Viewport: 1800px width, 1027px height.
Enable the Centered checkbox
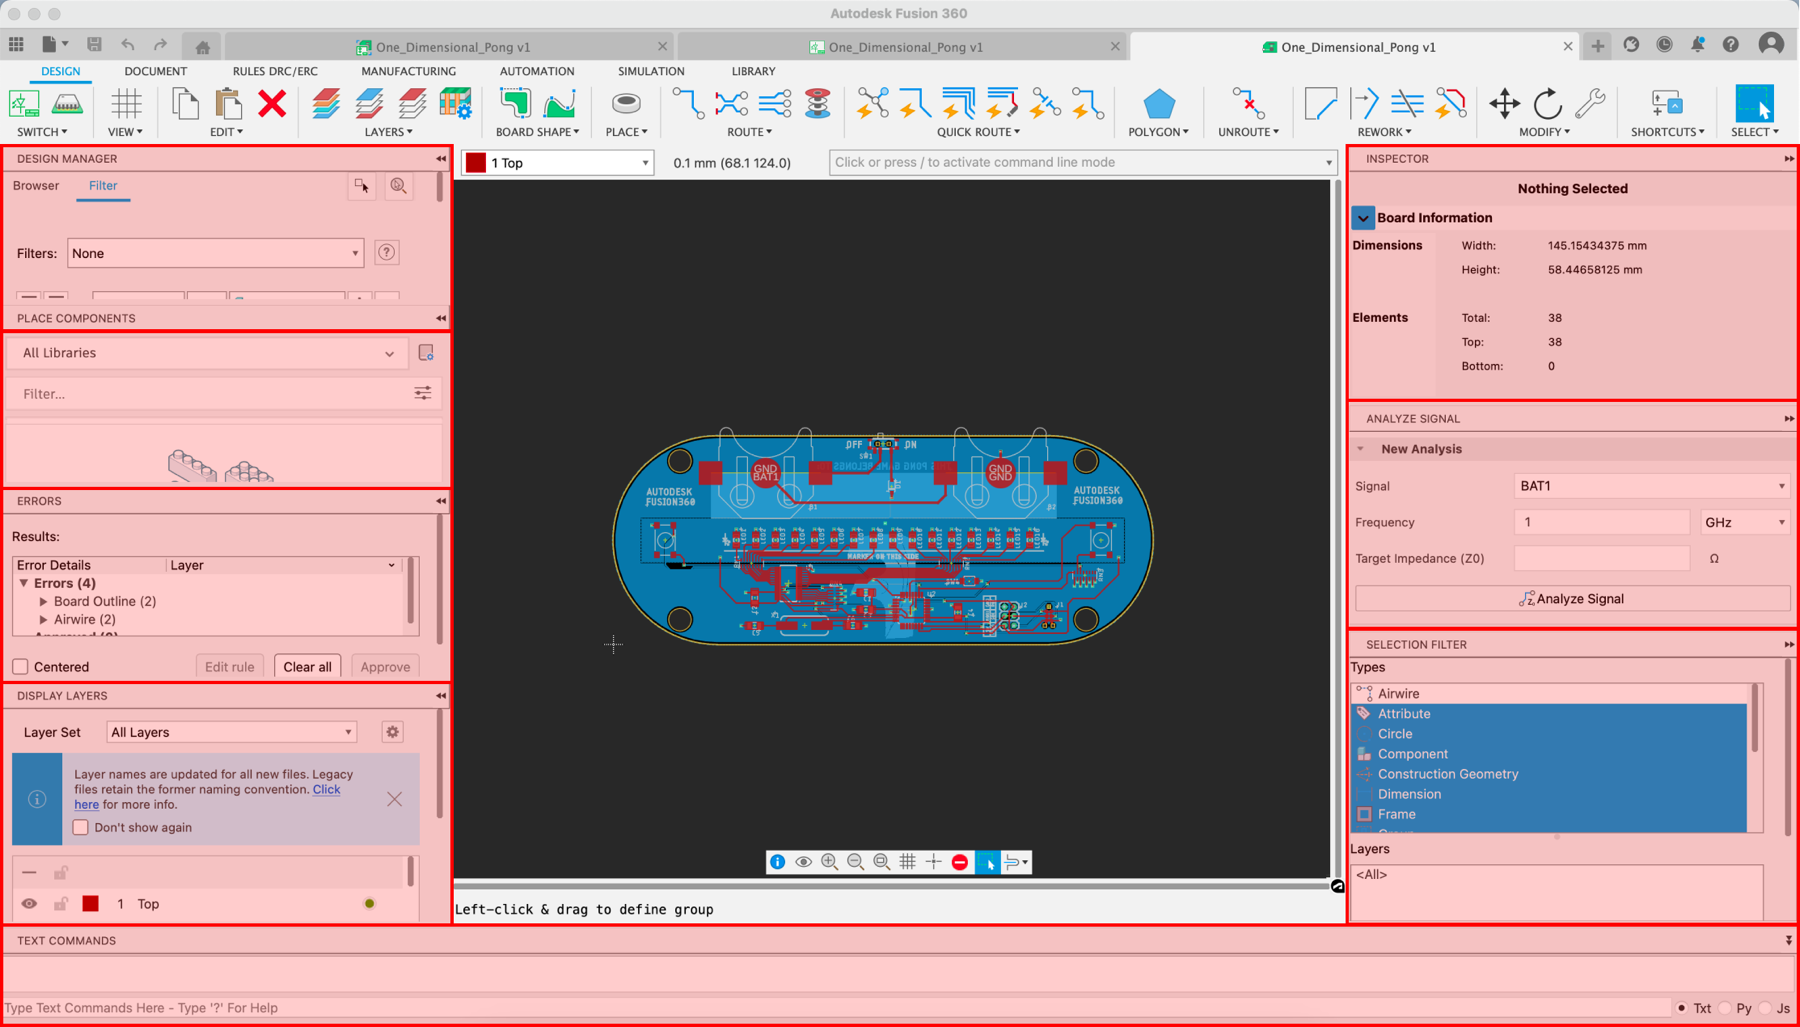click(21, 667)
